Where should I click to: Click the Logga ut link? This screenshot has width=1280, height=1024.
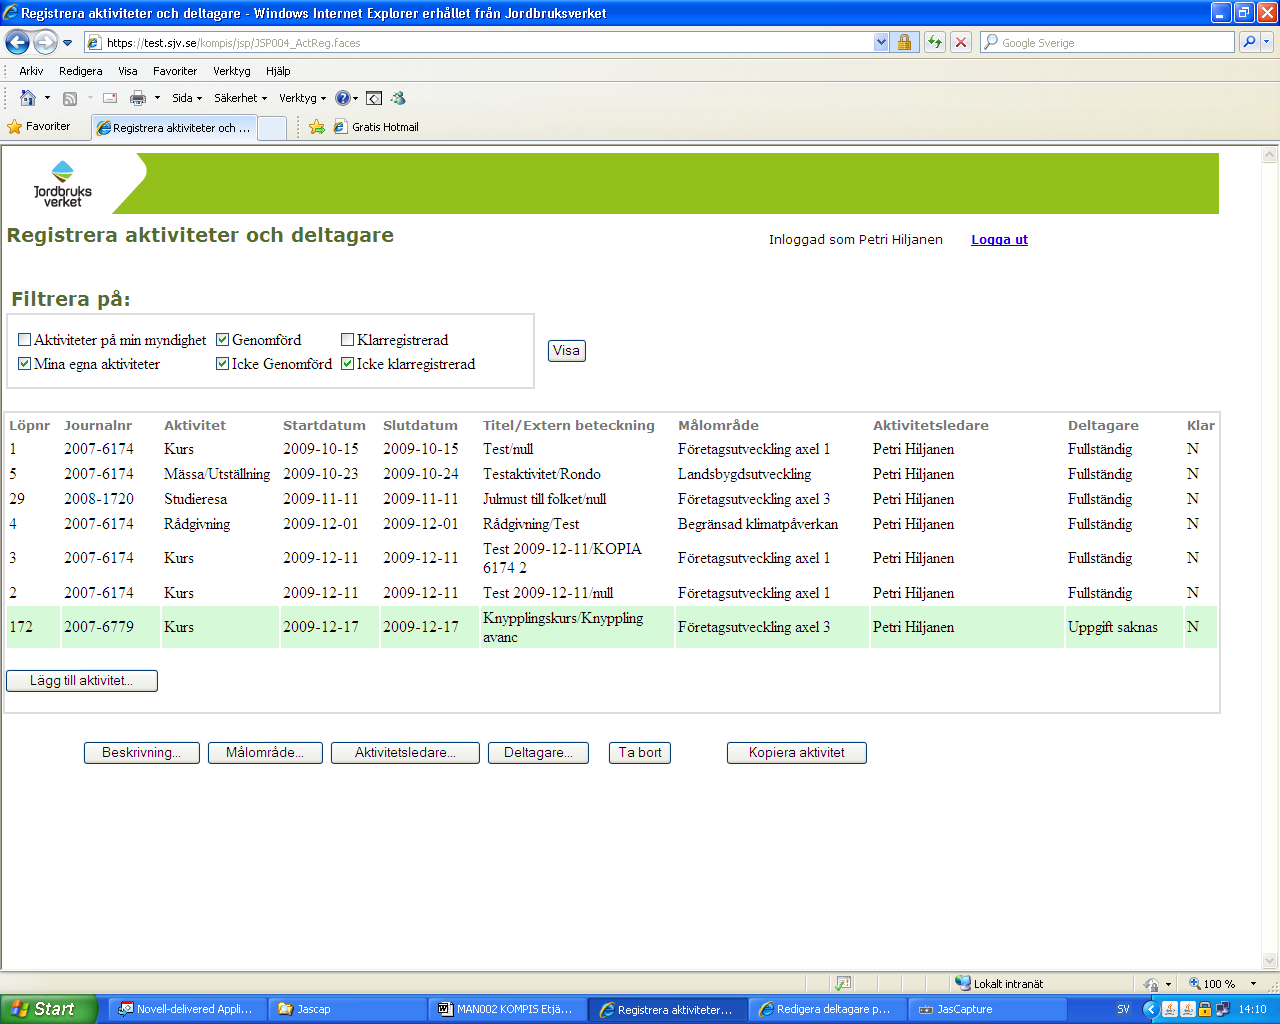point(1000,240)
